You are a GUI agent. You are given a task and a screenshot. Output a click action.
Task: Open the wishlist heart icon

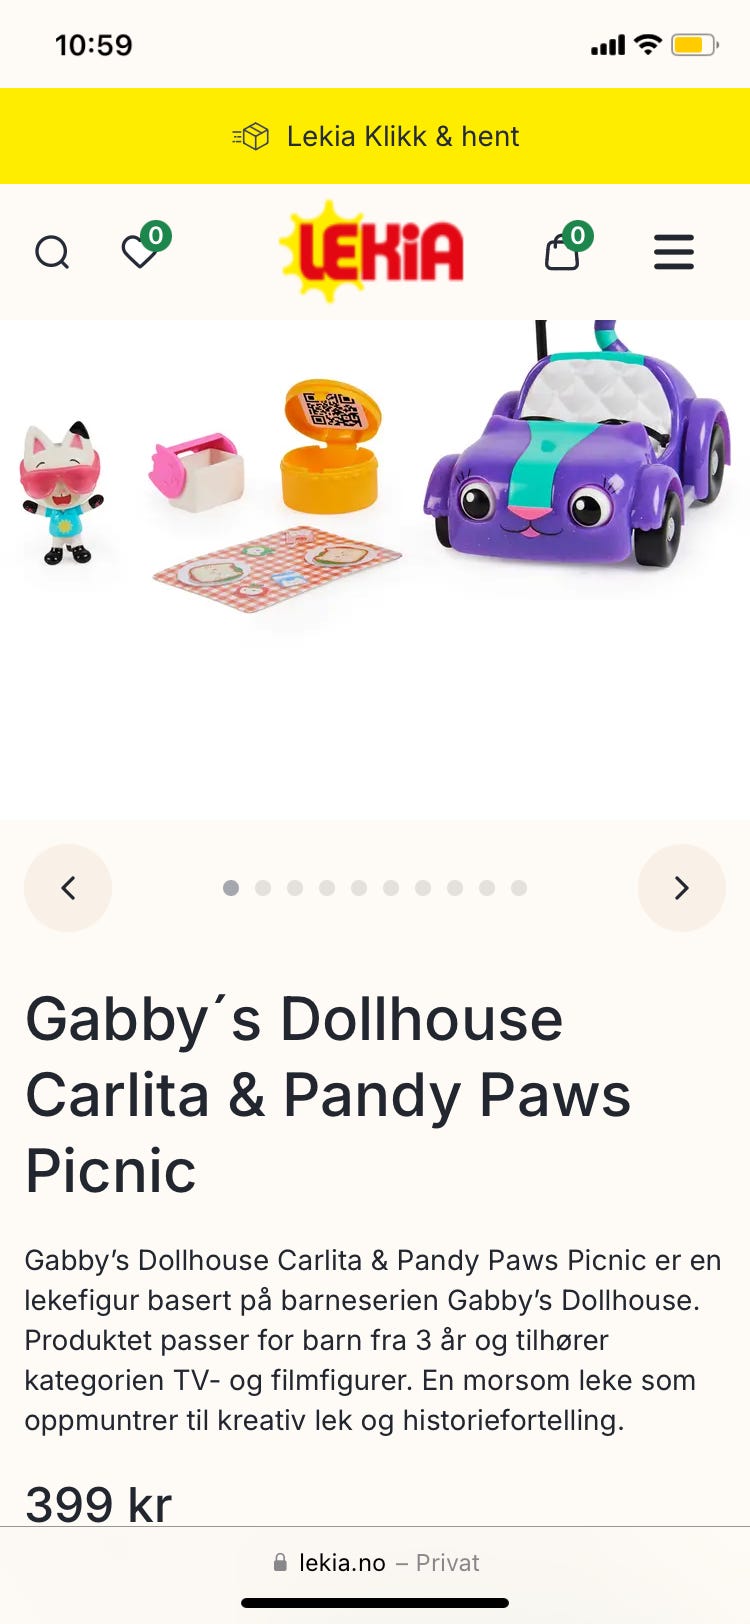pos(140,252)
